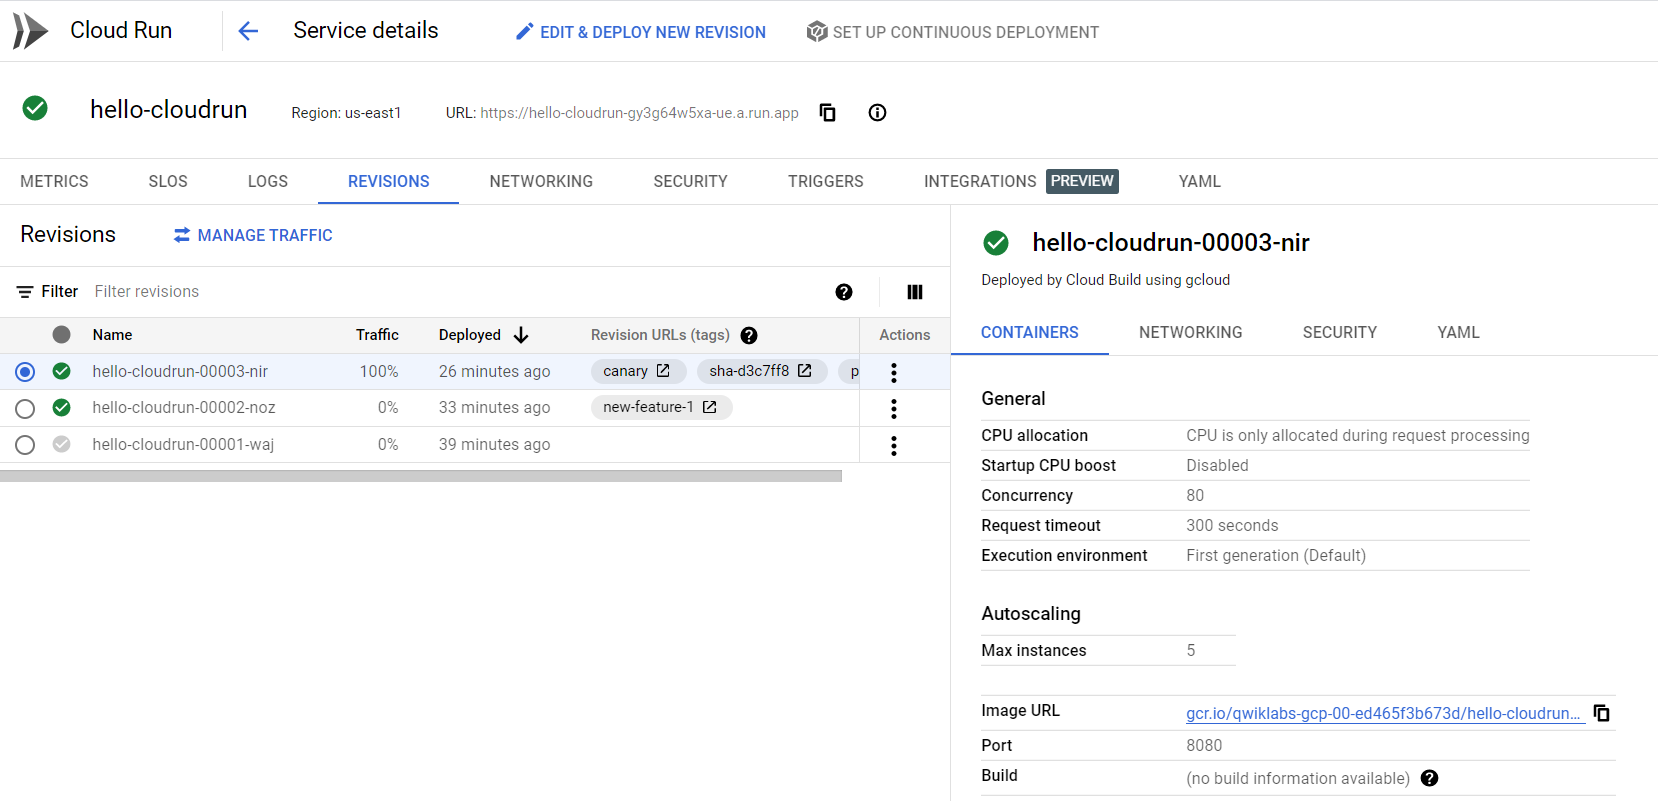Click the Deployed column header
This screenshot has width=1658, height=801.
(470, 335)
